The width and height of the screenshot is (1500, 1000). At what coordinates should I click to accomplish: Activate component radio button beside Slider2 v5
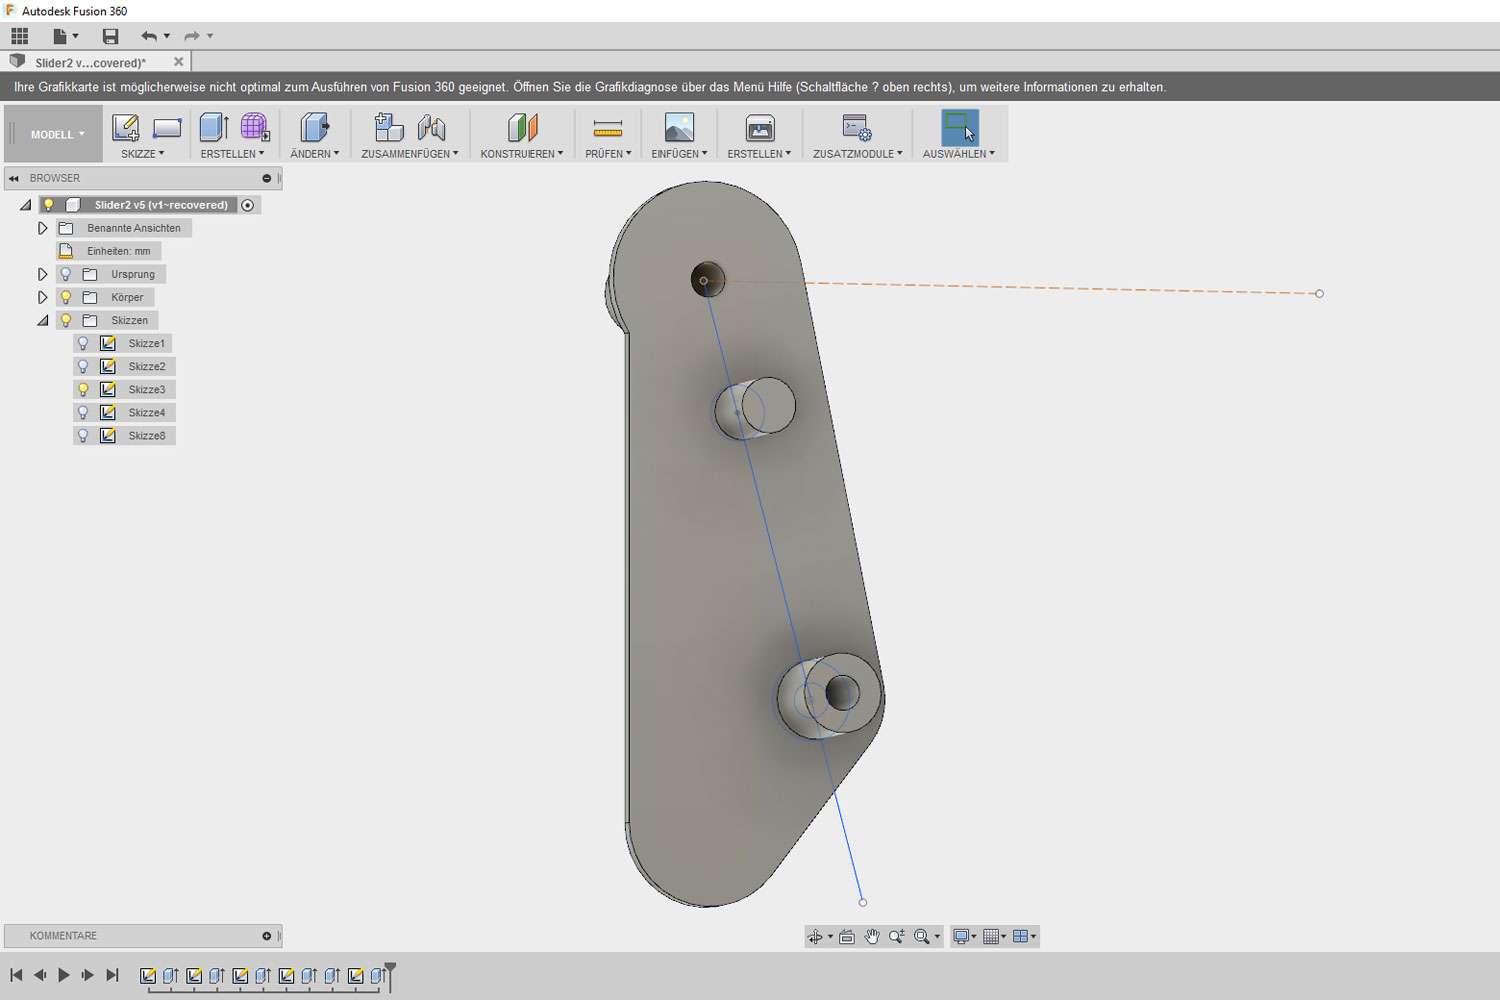pyautogui.click(x=248, y=205)
